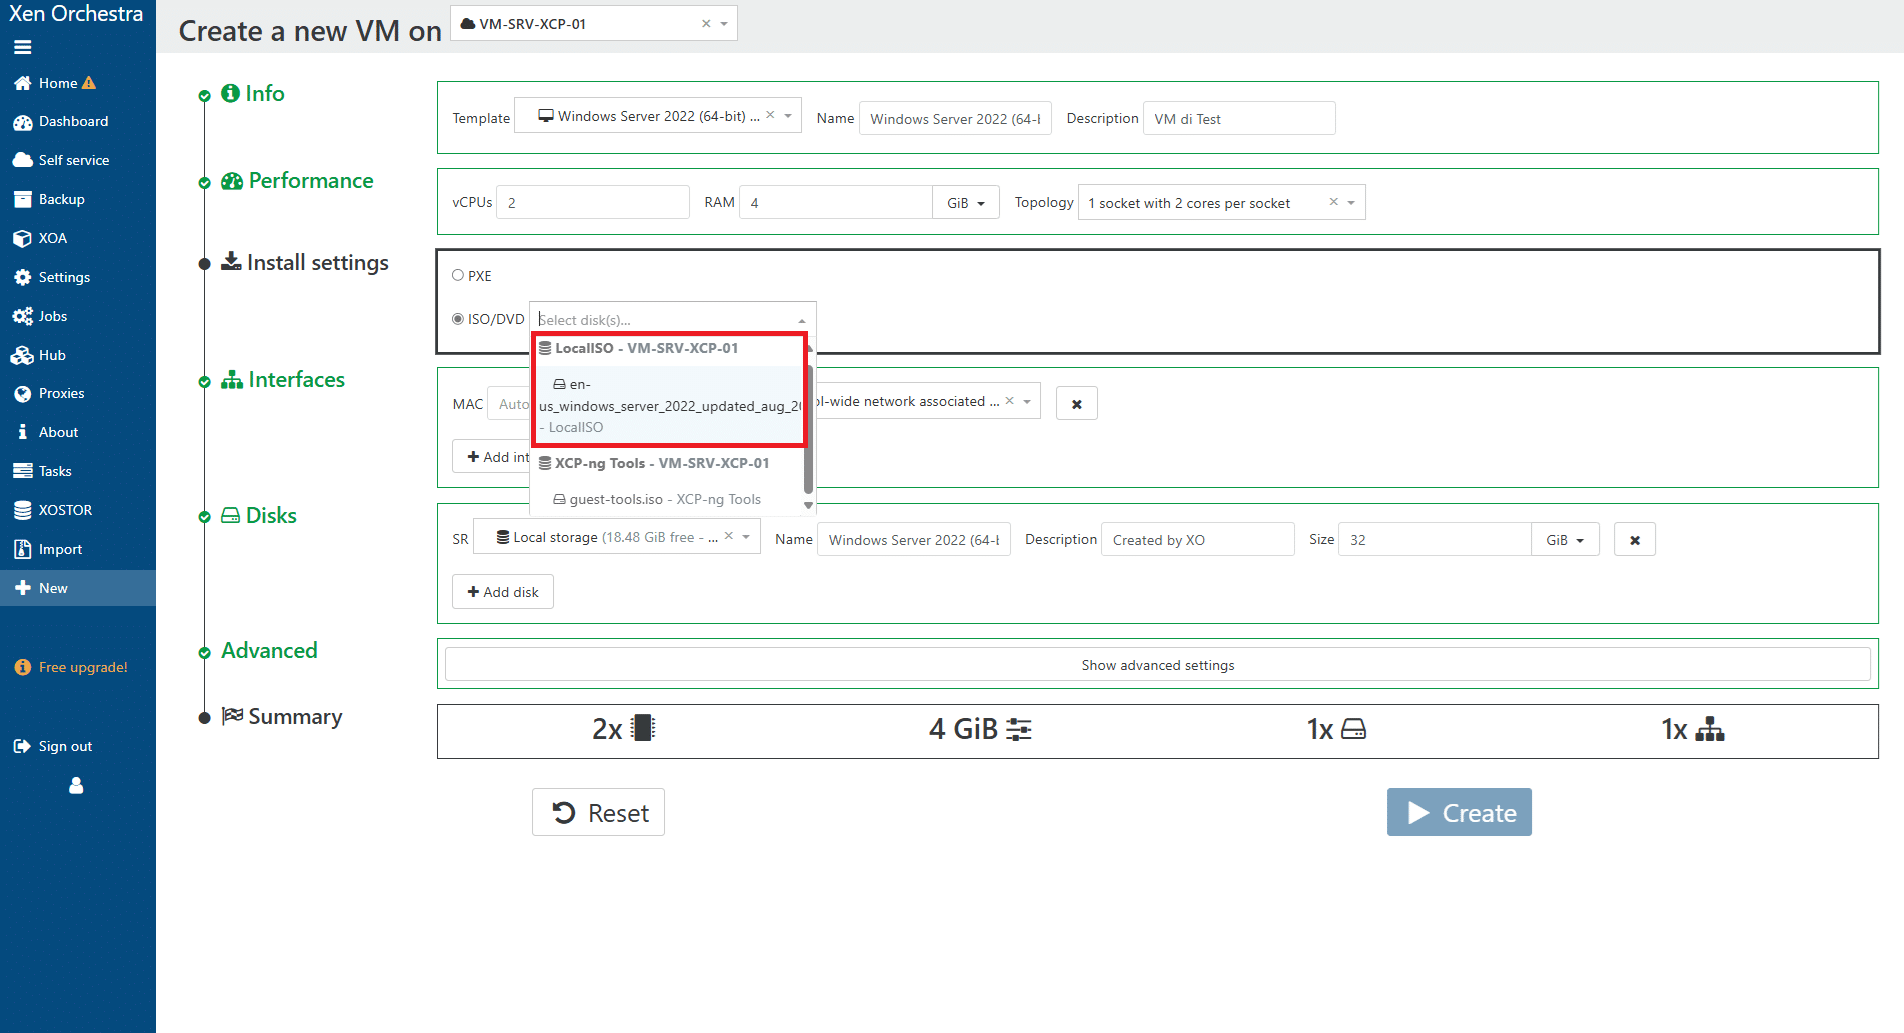Click the Free upgrade link
1904x1033 pixels.
83,667
